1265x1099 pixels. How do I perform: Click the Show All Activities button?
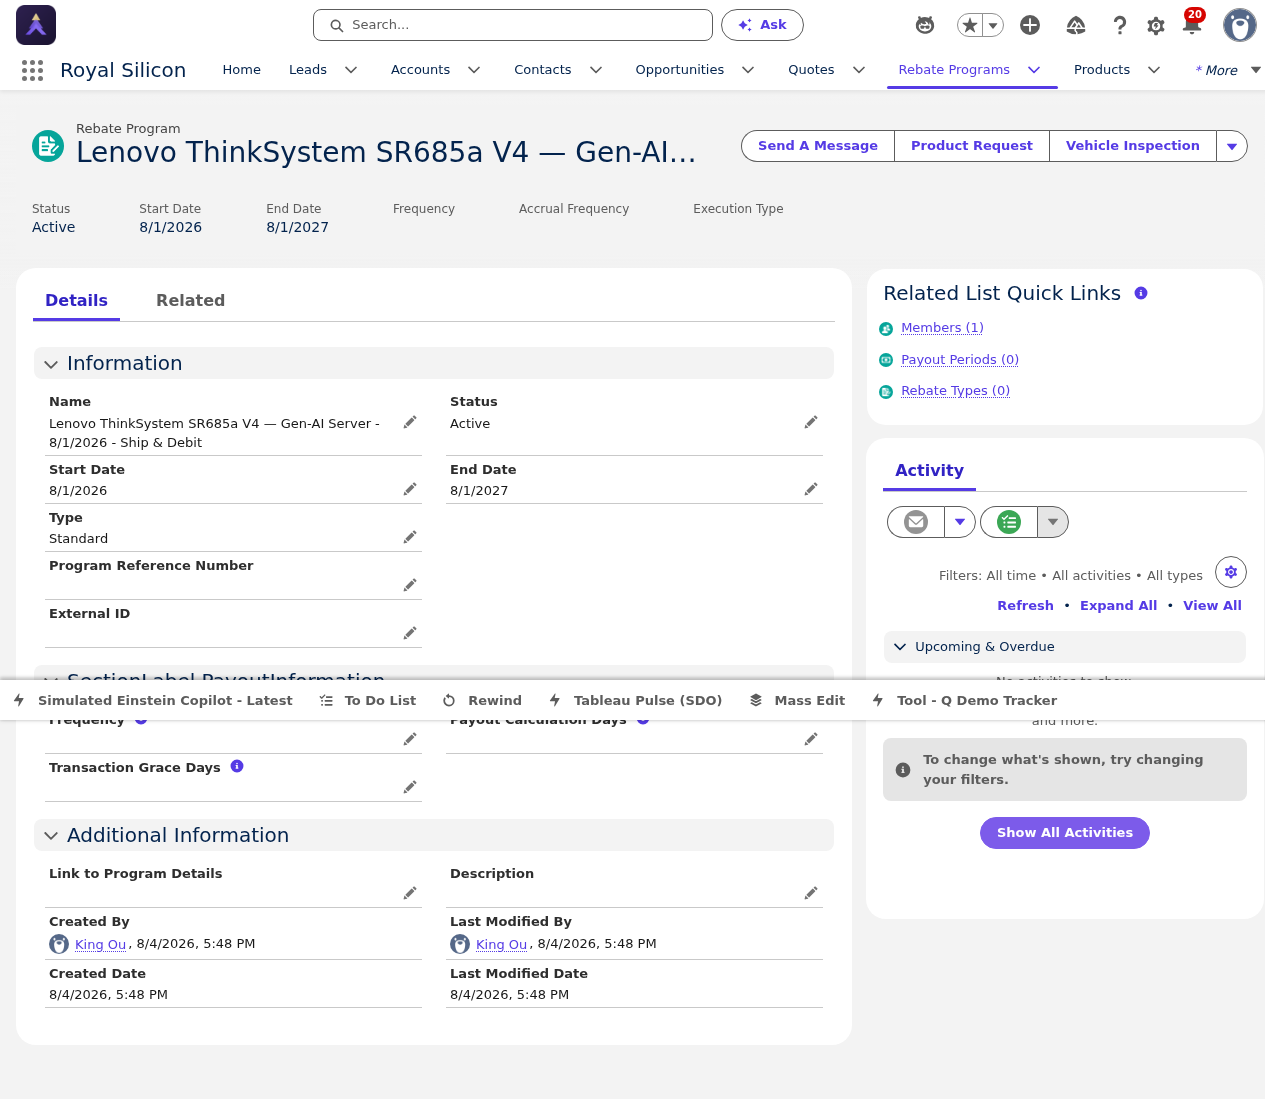pos(1065,833)
